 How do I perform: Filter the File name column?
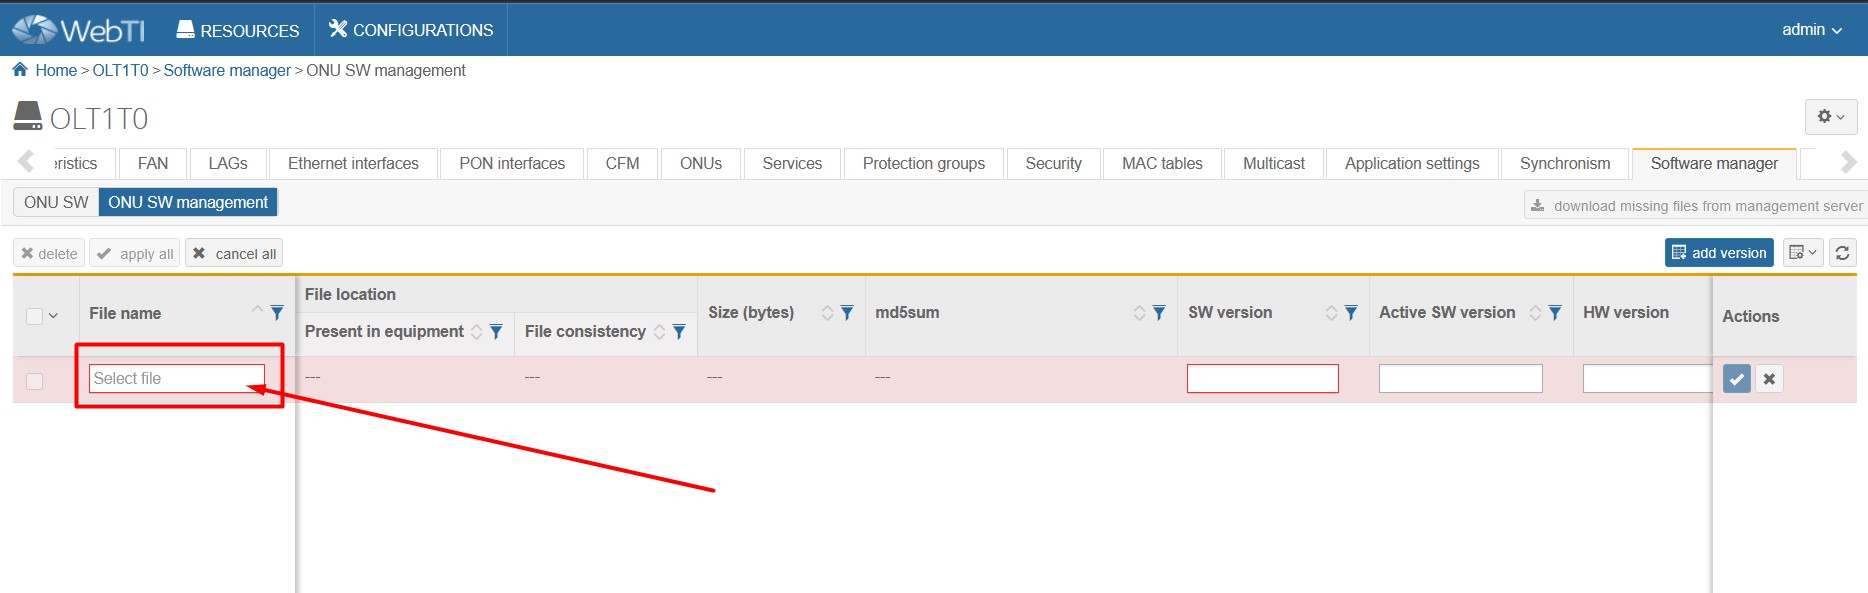(277, 313)
